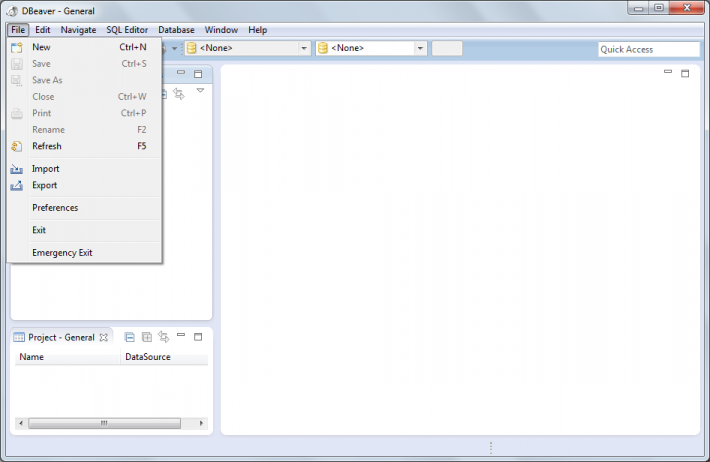Minimize the editor area
Screen dimensions: 710x462
(x=668, y=72)
